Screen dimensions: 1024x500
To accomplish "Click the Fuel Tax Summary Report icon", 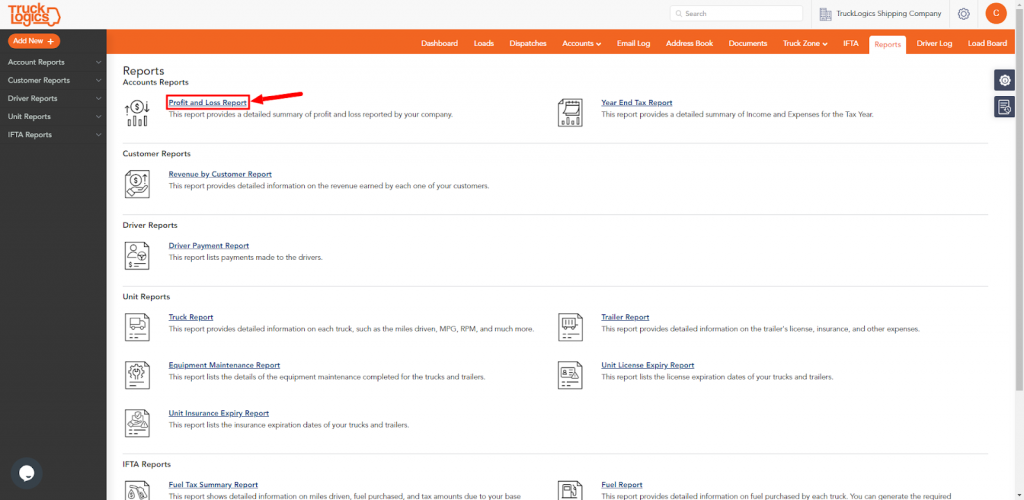I will click(x=137, y=490).
